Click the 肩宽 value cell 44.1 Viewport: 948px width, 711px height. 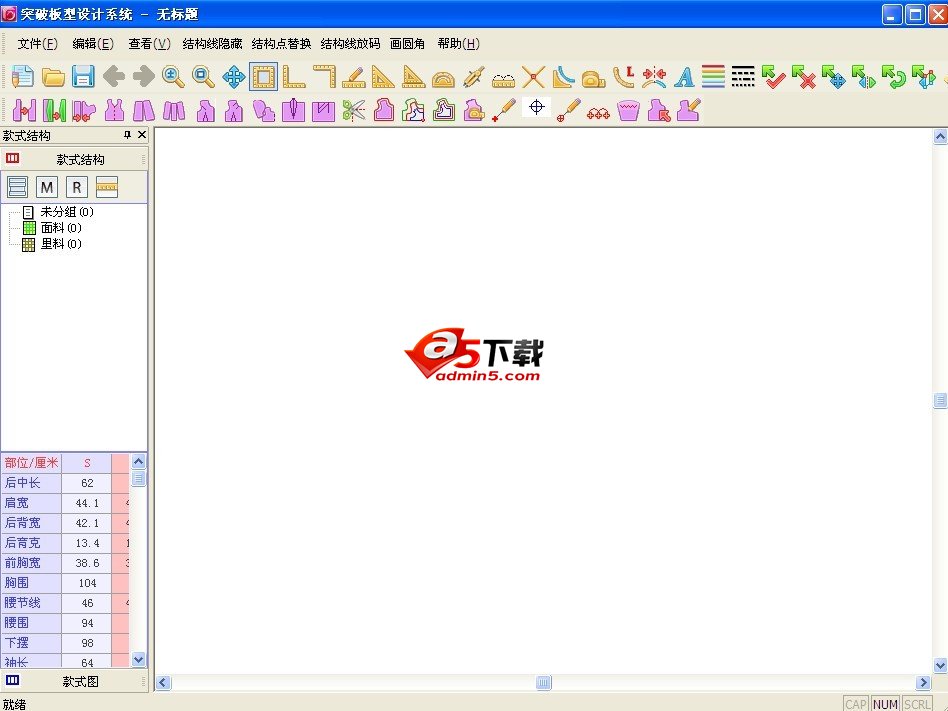tap(87, 503)
